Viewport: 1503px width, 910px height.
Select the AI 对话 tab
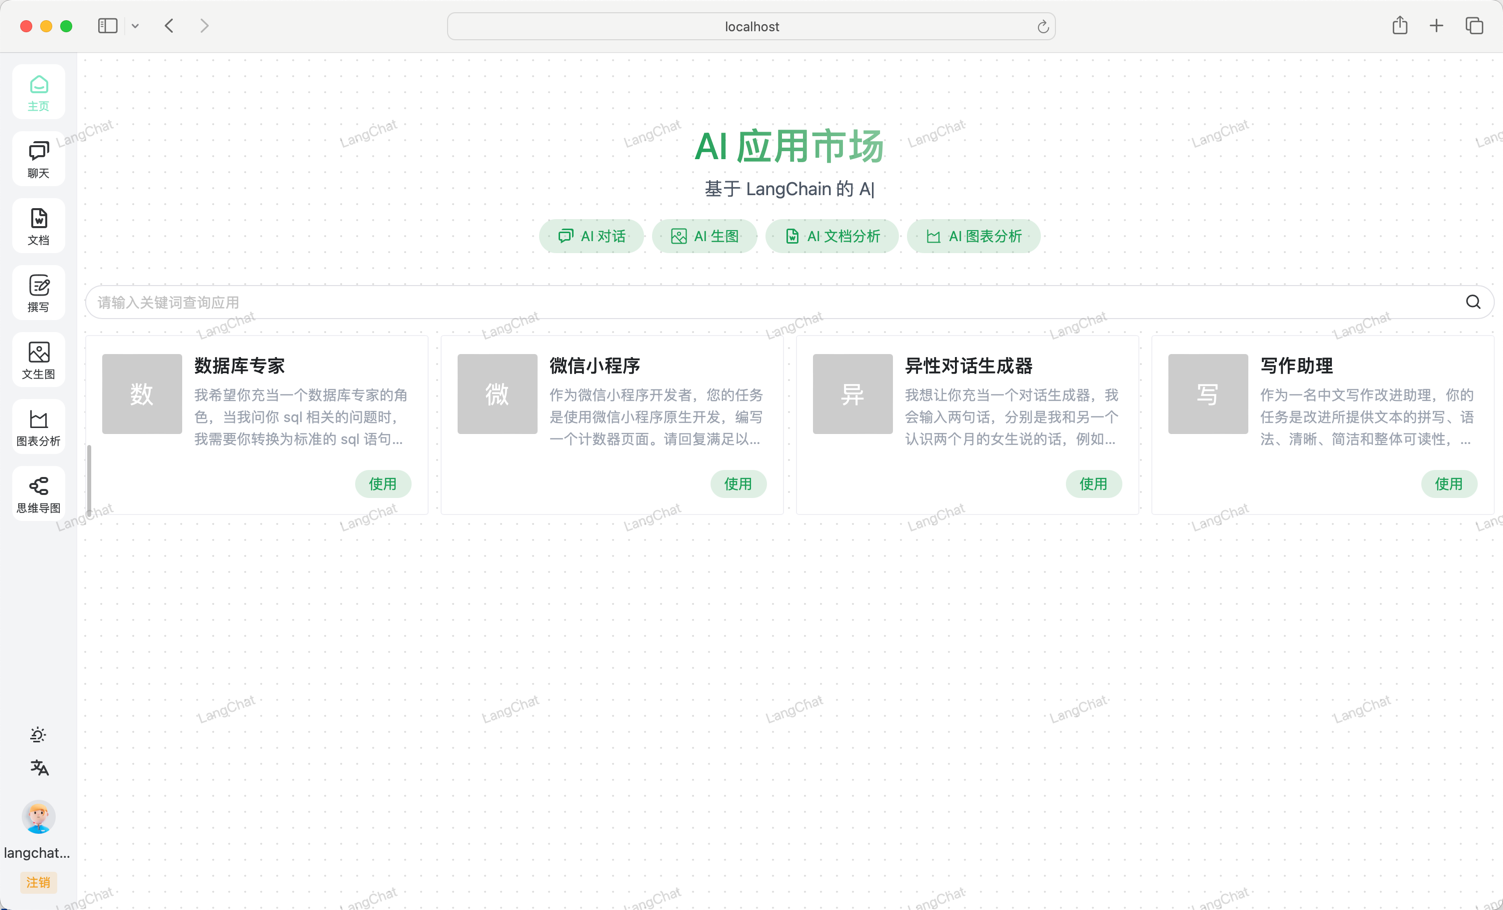[591, 236]
